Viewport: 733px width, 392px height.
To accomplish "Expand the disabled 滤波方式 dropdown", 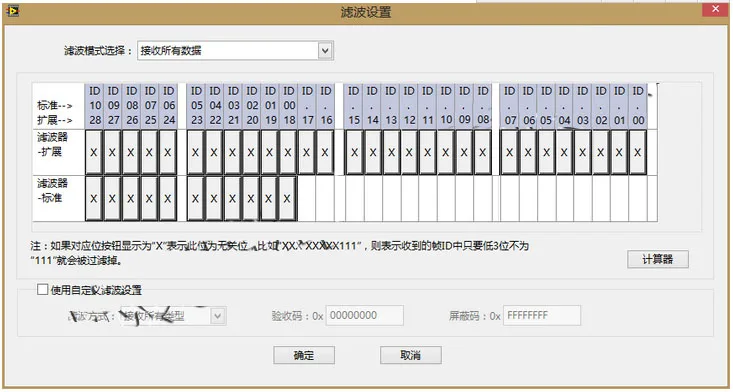I will point(217,316).
